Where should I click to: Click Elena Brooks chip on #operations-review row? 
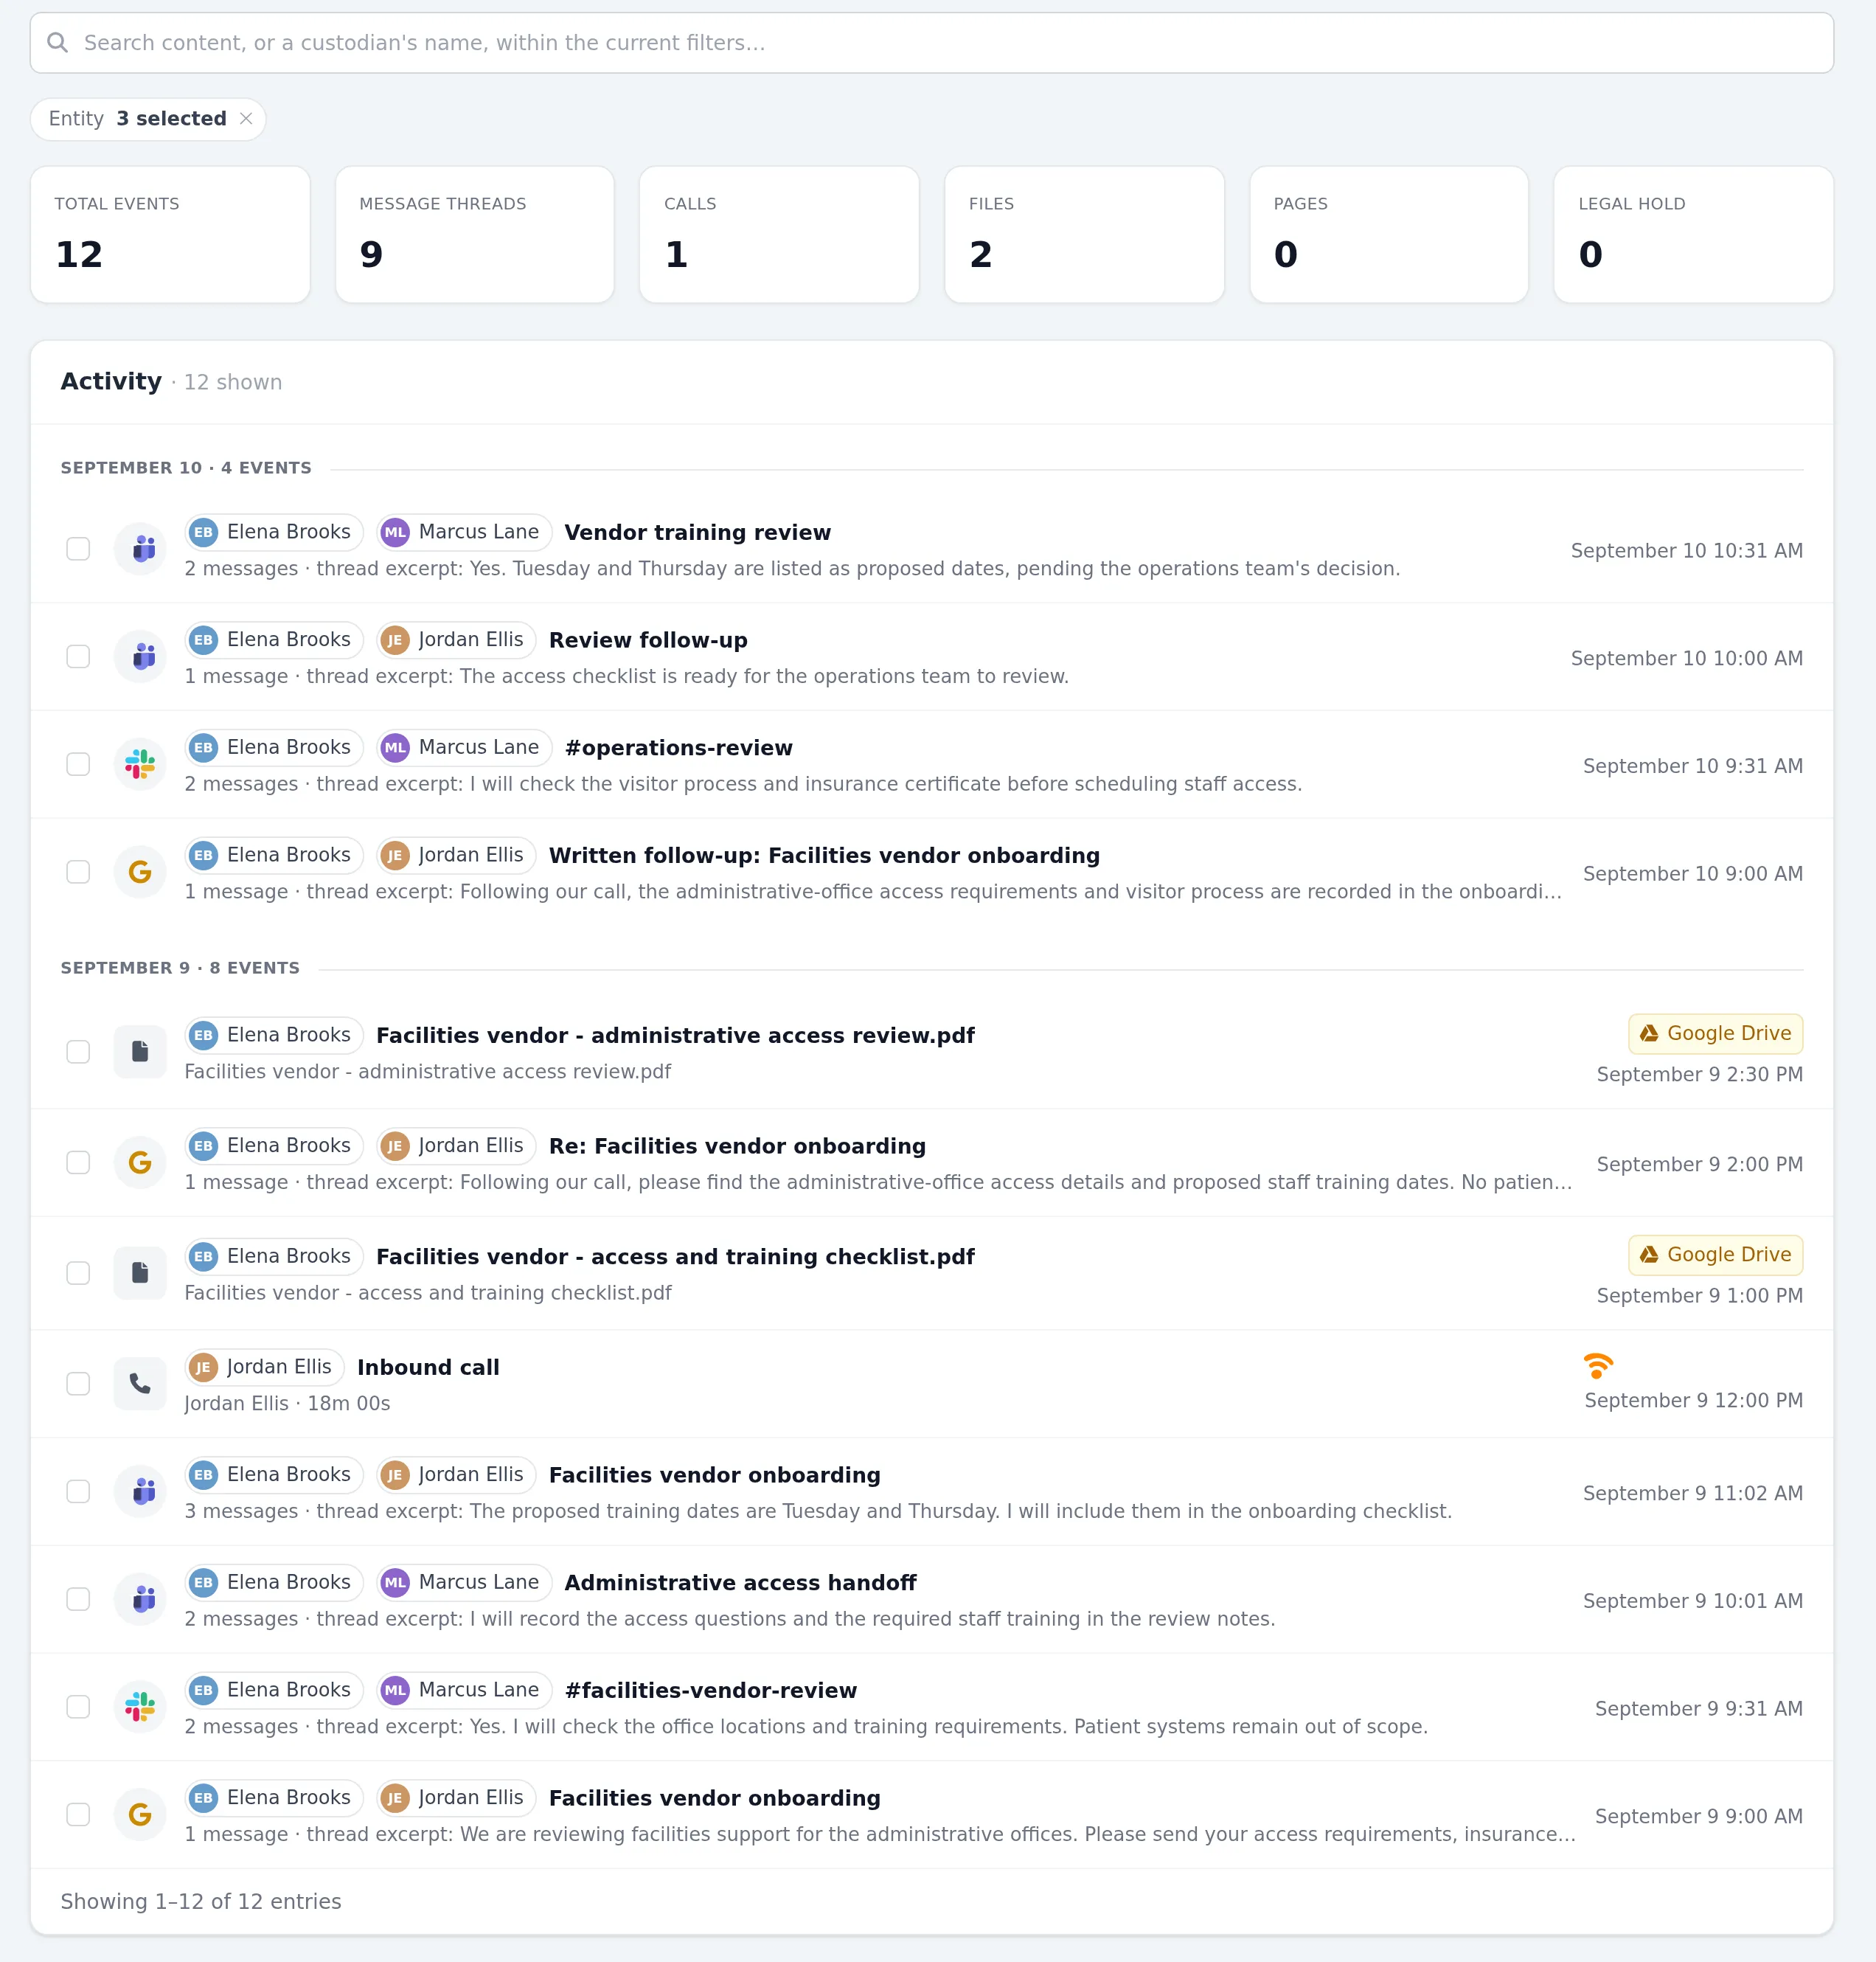(274, 748)
